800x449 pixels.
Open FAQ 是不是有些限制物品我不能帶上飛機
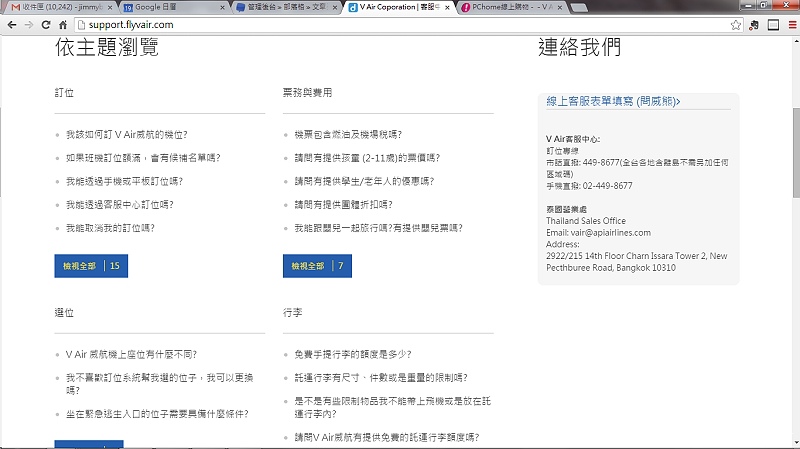(x=392, y=407)
